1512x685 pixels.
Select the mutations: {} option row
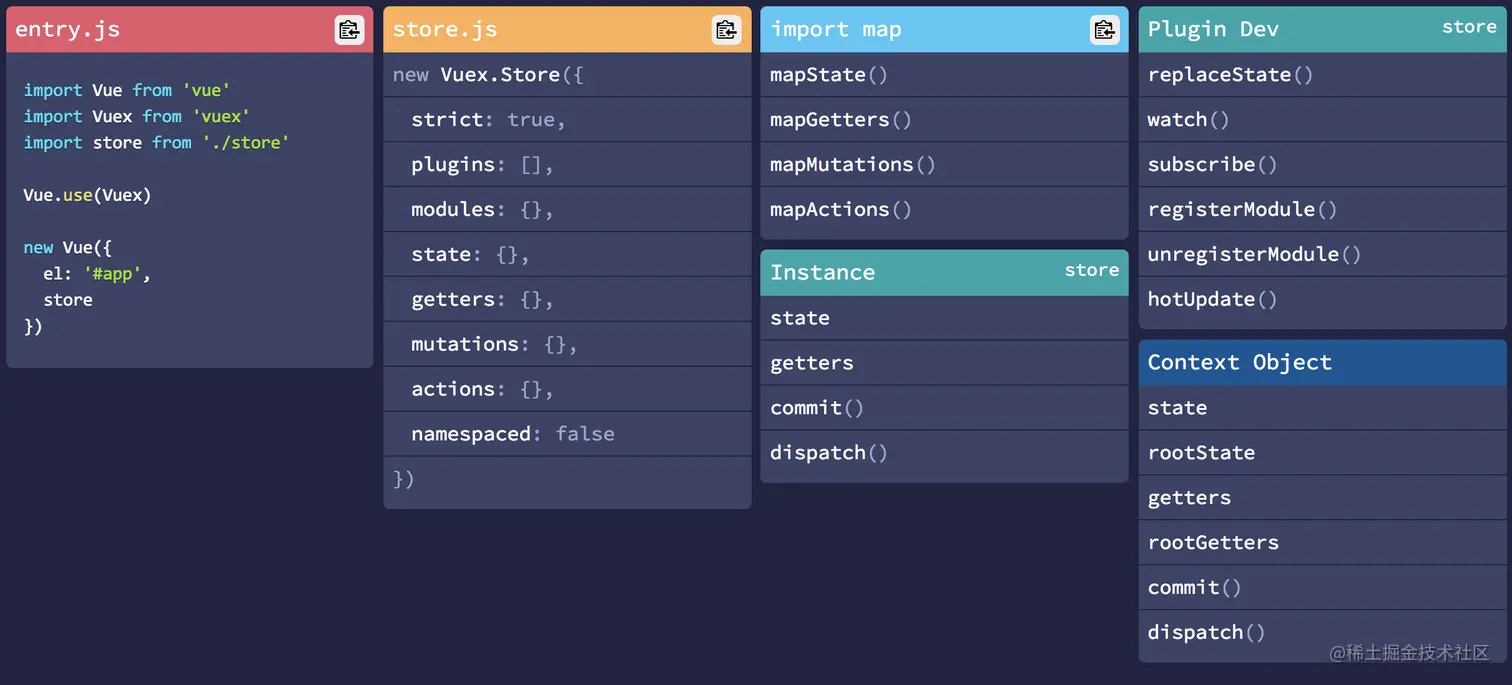click(567, 345)
